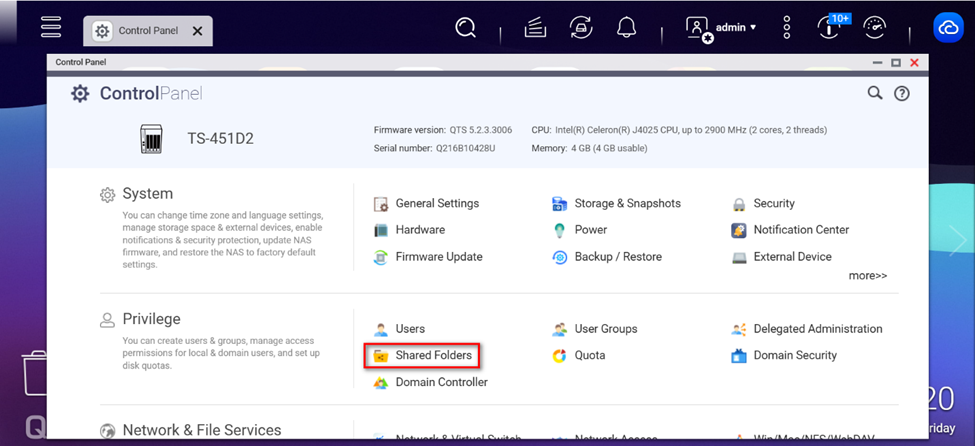Search within Control Panel using the magnifier
Viewport: 975px width, 446px height.
pyautogui.click(x=874, y=93)
